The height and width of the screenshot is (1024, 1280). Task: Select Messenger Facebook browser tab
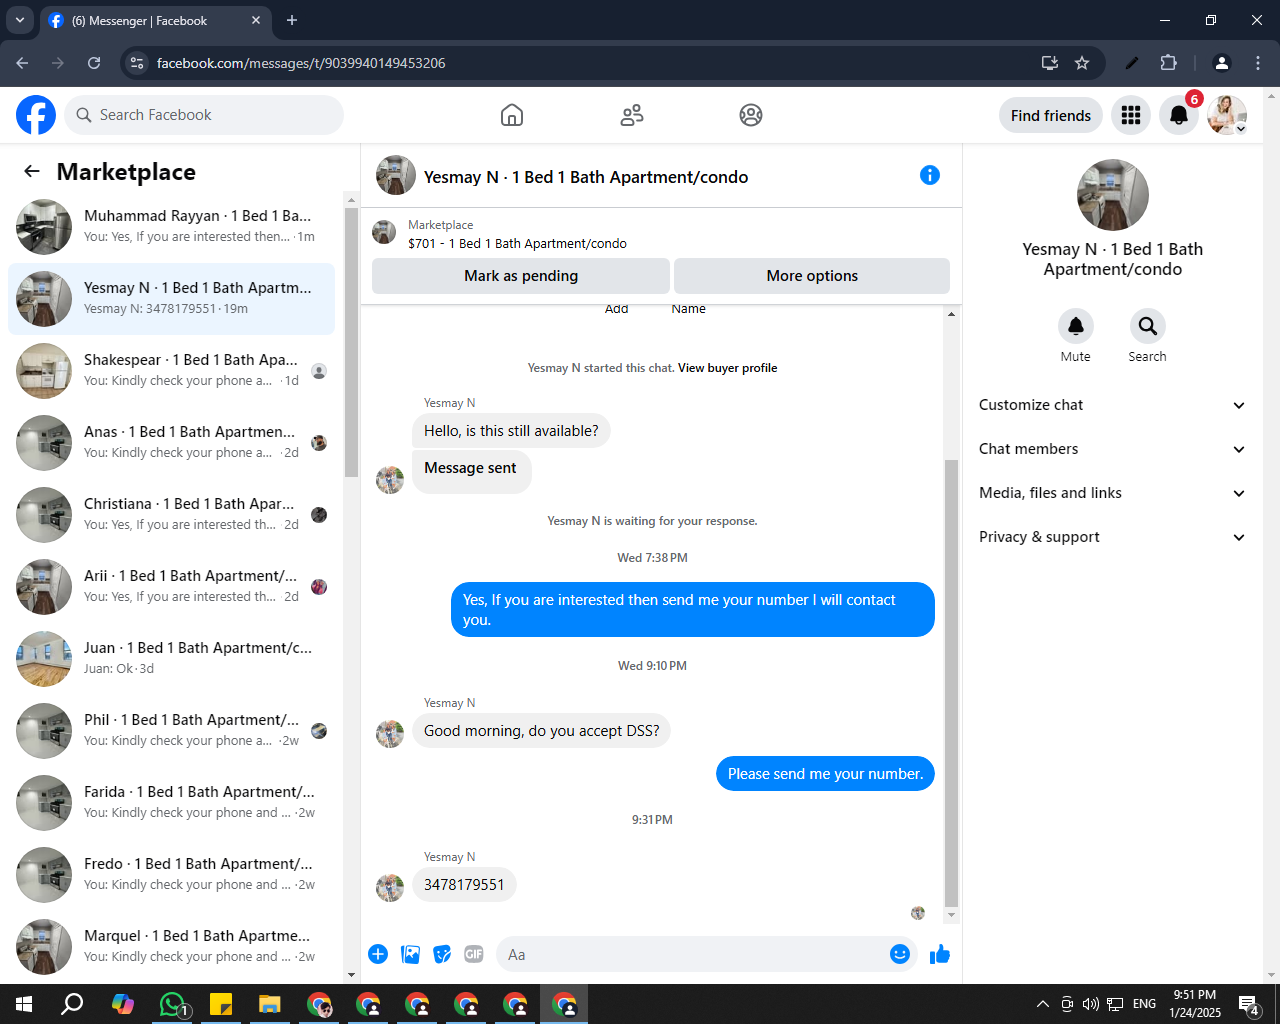point(155,20)
